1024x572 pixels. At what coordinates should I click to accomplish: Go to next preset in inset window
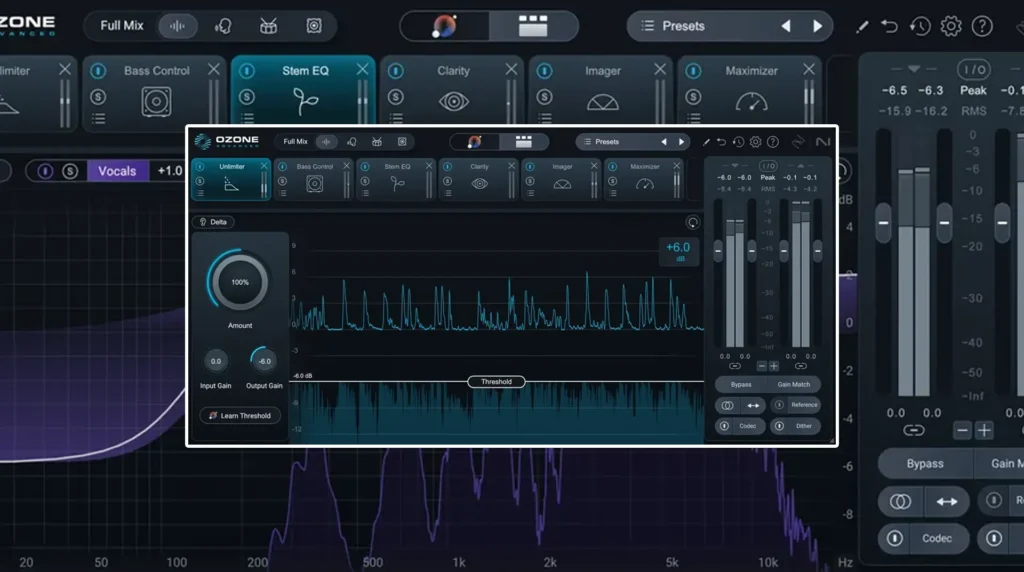(681, 142)
